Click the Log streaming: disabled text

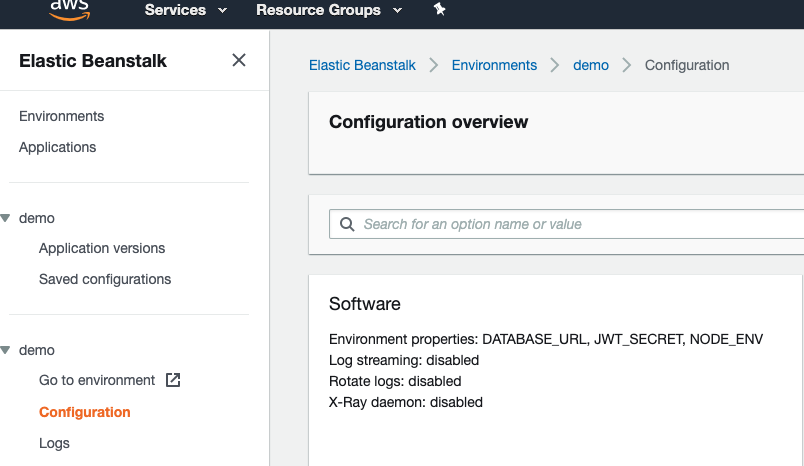(404, 360)
